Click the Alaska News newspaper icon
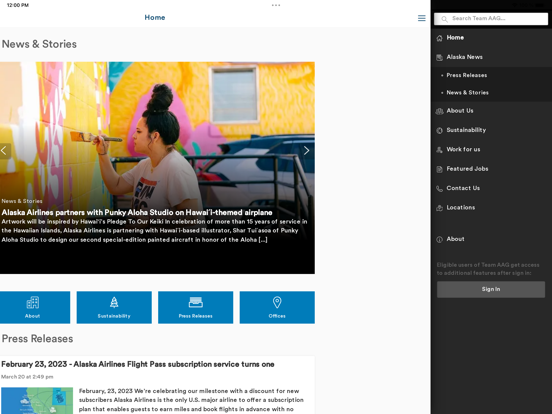552x414 pixels. click(439, 57)
